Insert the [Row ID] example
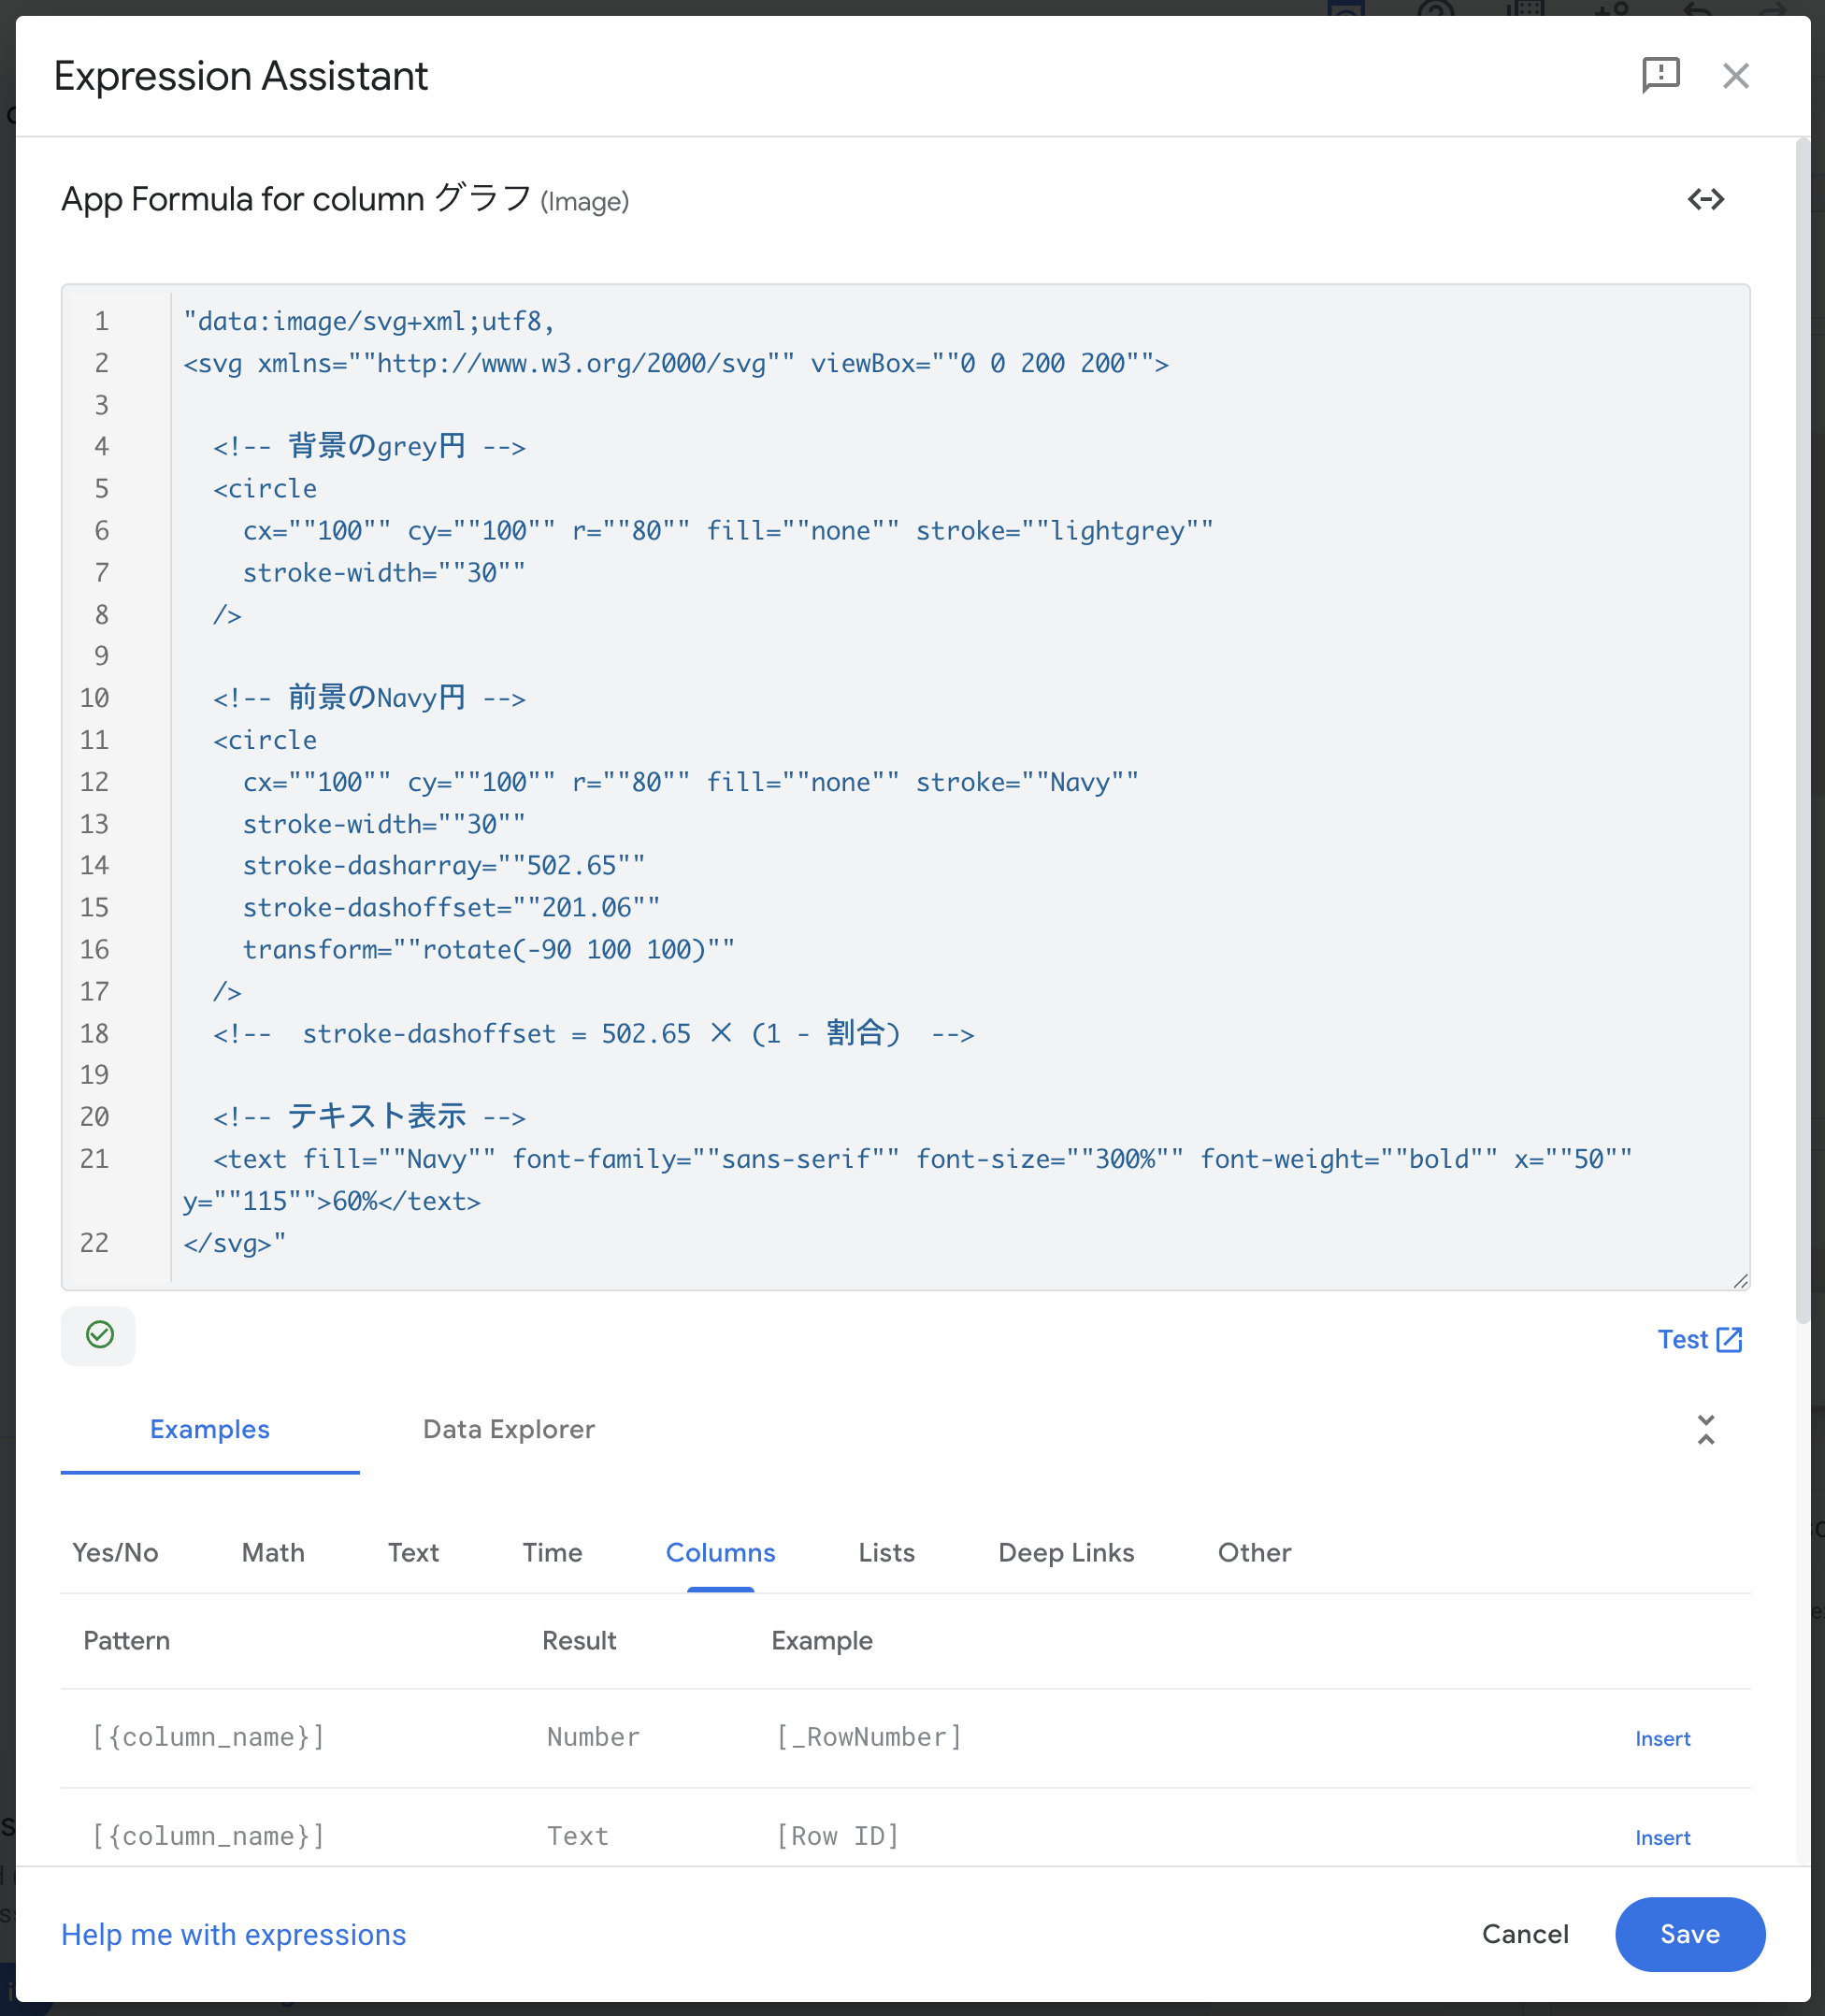 click(x=1662, y=1837)
